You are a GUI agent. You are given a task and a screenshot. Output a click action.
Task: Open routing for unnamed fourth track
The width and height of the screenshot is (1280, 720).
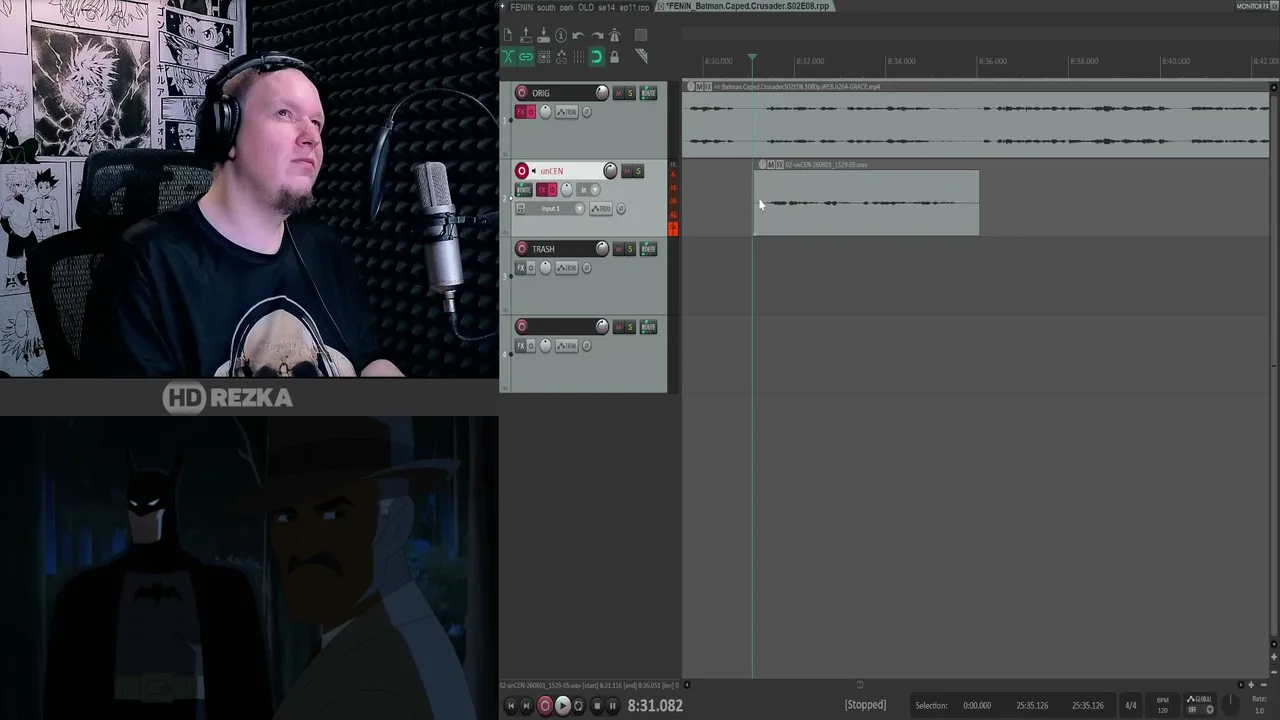point(648,327)
